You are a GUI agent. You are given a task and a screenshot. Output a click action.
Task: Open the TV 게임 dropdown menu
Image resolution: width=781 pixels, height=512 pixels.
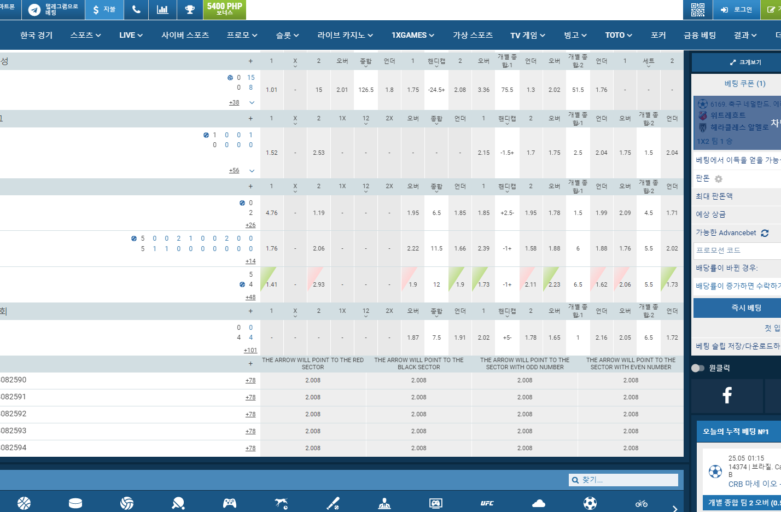point(528,35)
